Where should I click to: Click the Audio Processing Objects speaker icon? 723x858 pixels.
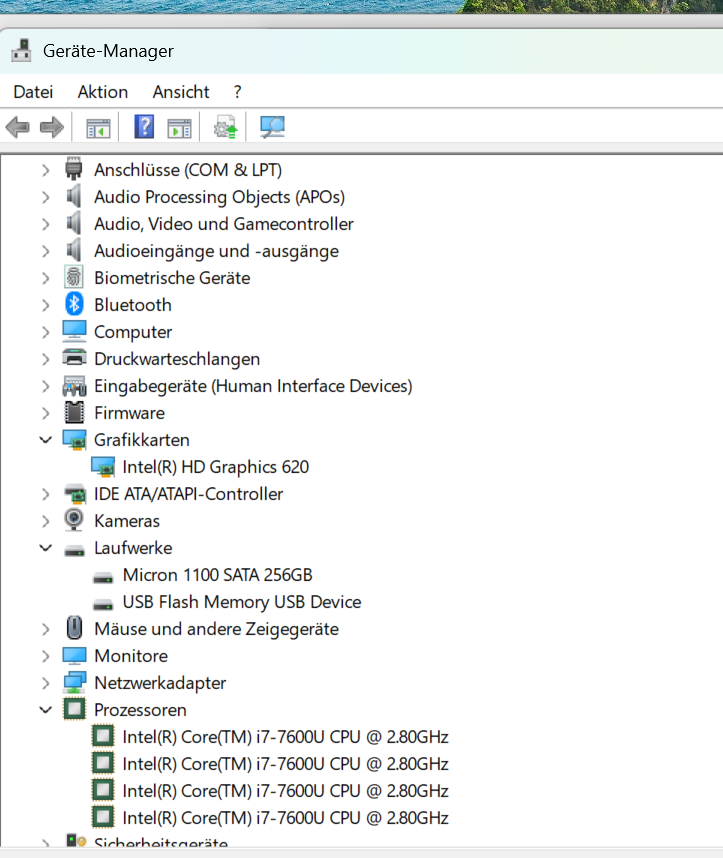coord(74,196)
